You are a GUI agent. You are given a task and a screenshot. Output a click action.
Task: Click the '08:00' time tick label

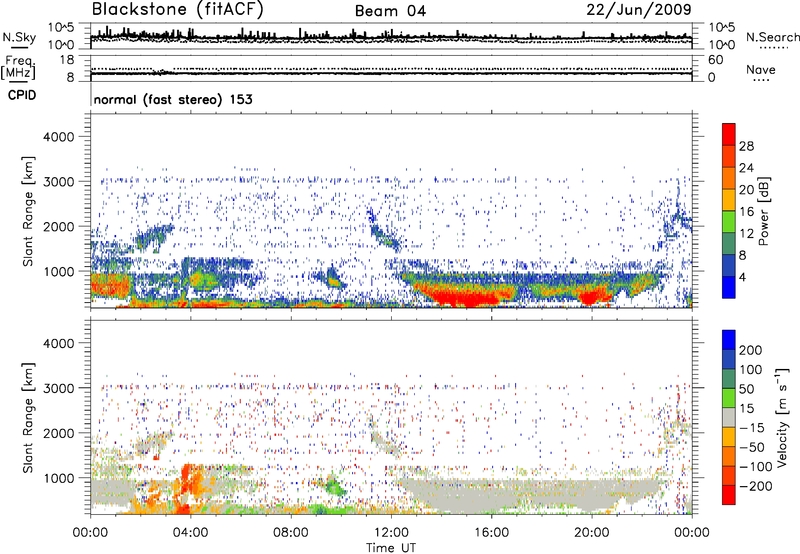(x=290, y=533)
